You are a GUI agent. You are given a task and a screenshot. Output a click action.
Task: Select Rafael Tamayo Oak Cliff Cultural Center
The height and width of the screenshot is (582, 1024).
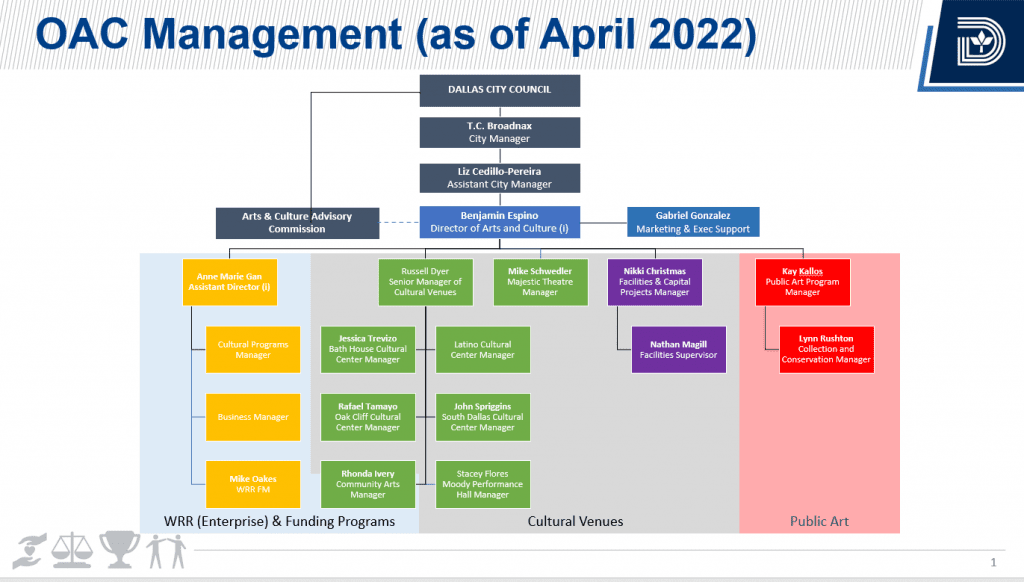(368, 417)
